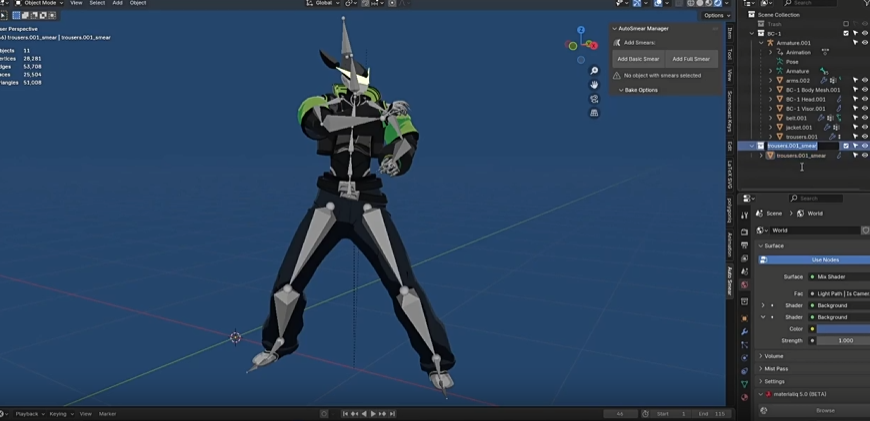Image resolution: width=870 pixels, height=421 pixels.
Task: Uncheck the BC-1 collection exclude checkbox
Action: pyautogui.click(x=846, y=33)
